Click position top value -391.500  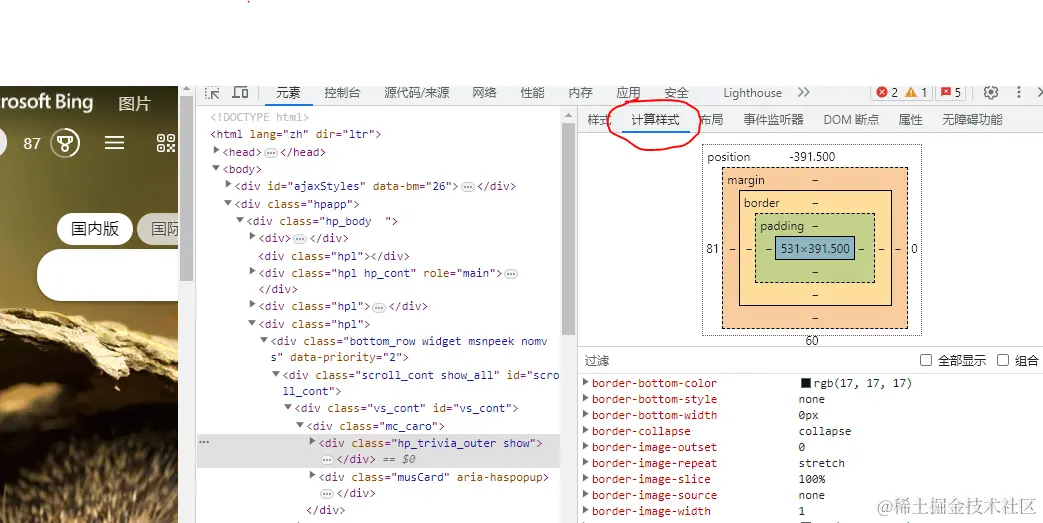click(812, 157)
